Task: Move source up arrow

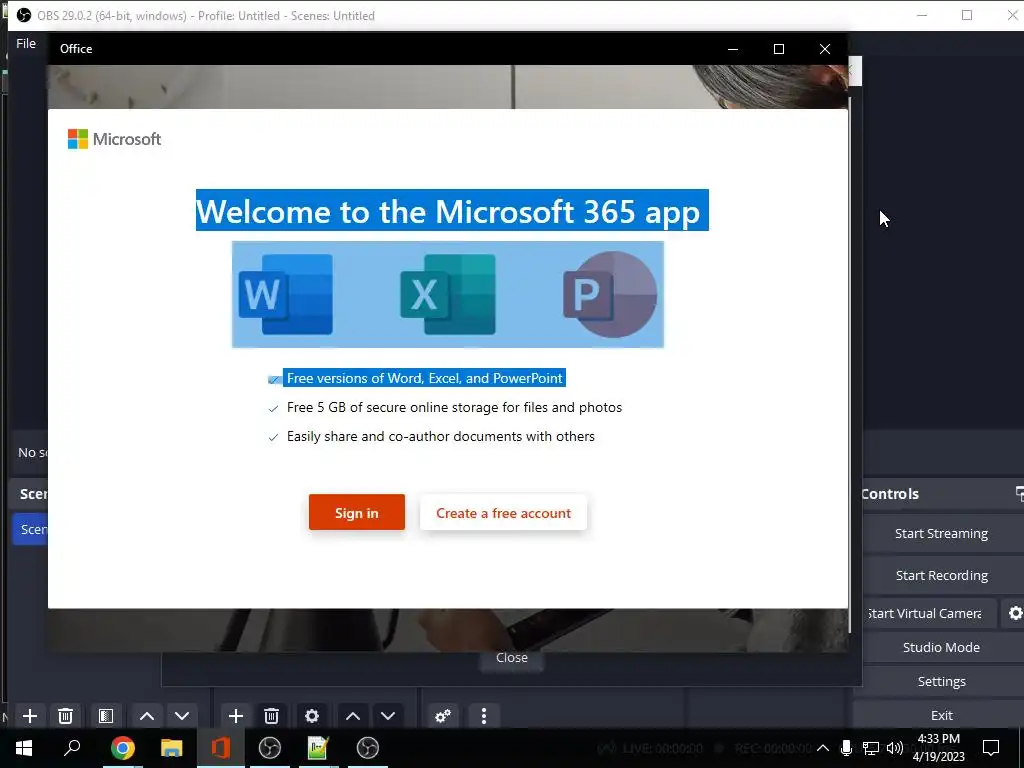Action: pos(353,716)
